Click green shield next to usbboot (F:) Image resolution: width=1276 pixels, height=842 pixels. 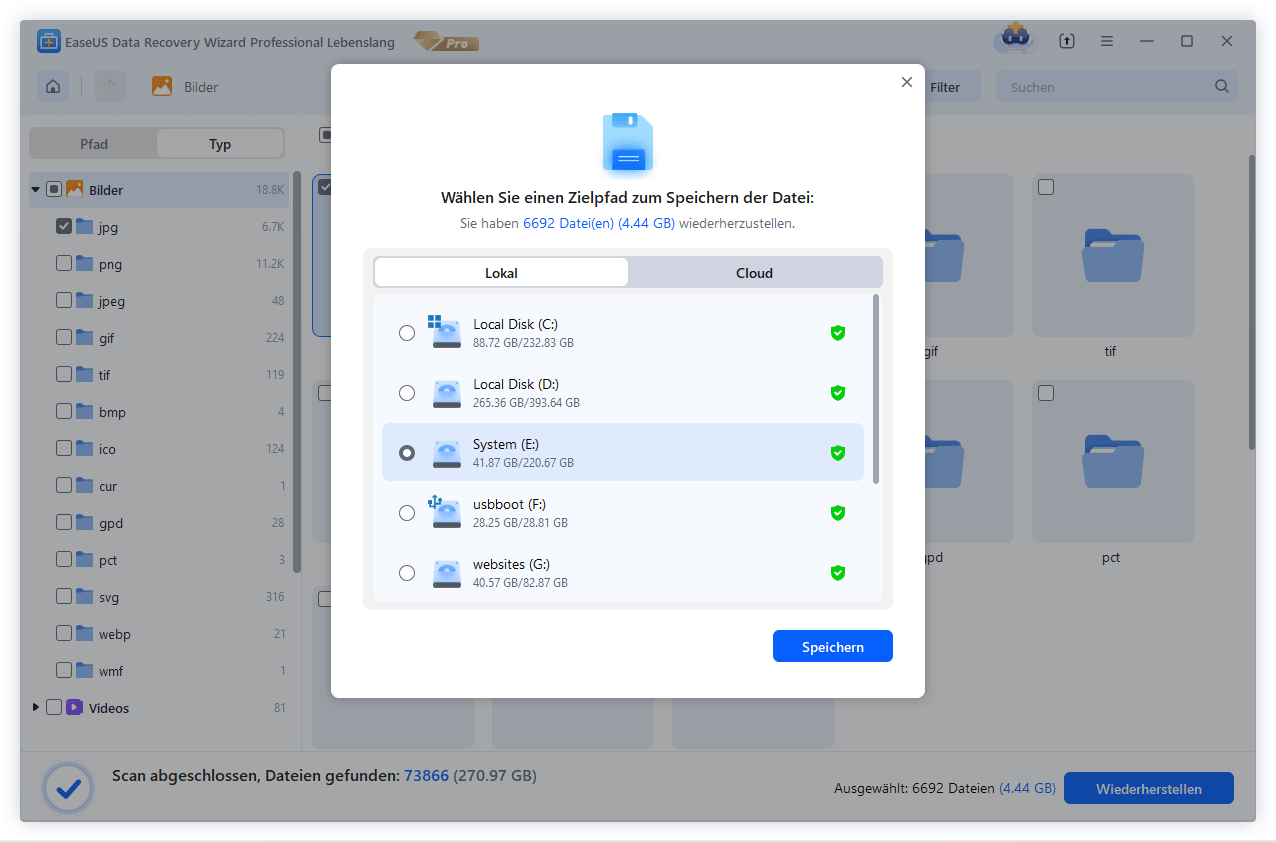(x=838, y=513)
